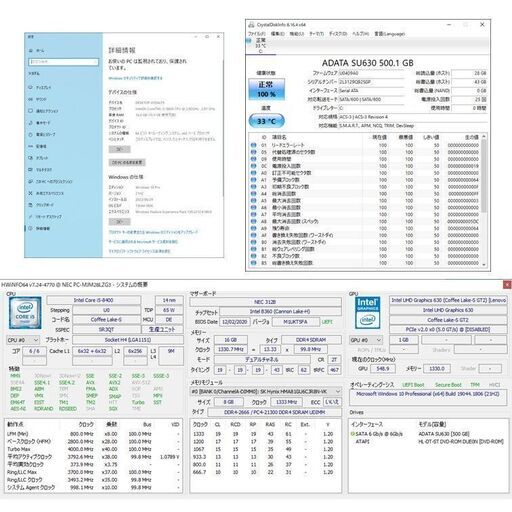The width and height of the screenshot is (512, 512).
Task: Open Clipboard in the Settings sidebar
Action: click(x=41, y=205)
